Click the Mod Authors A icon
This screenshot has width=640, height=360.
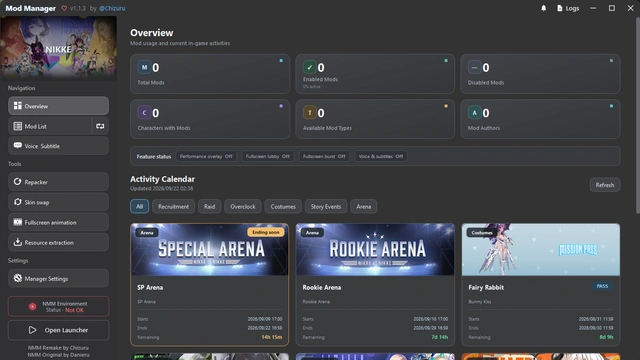click(474, 113)
